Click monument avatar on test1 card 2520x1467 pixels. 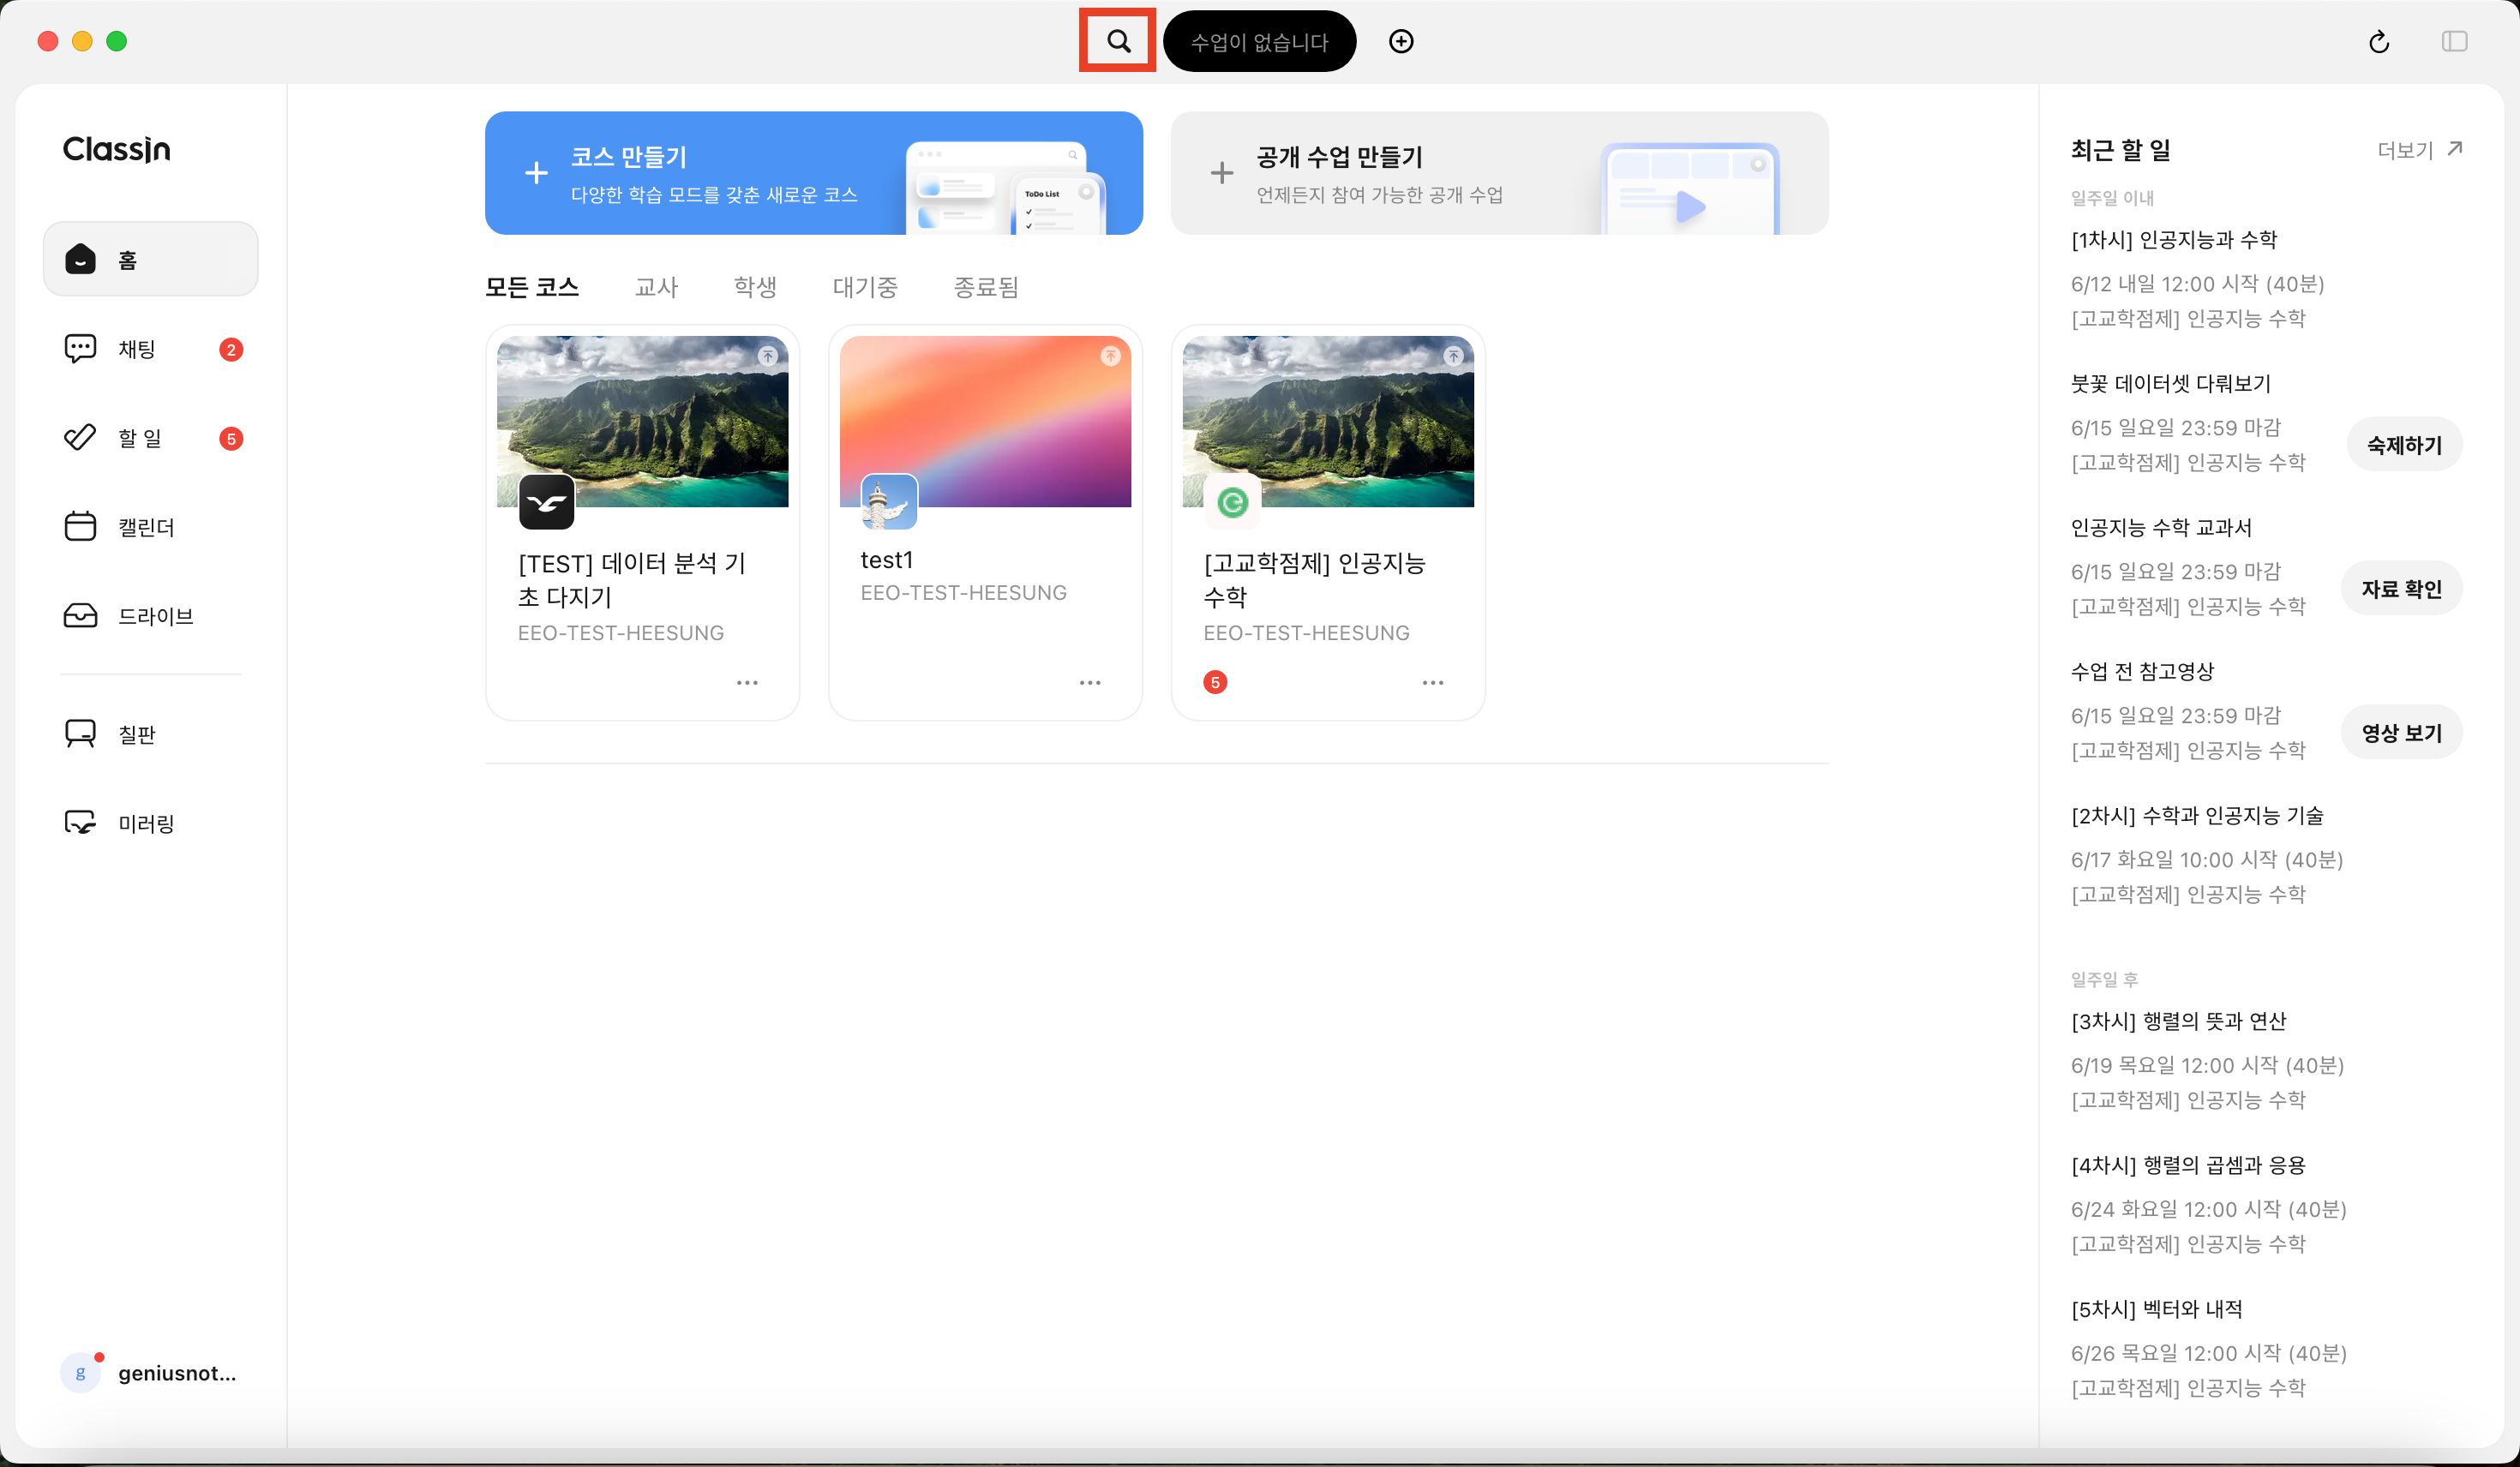[889, 502]
